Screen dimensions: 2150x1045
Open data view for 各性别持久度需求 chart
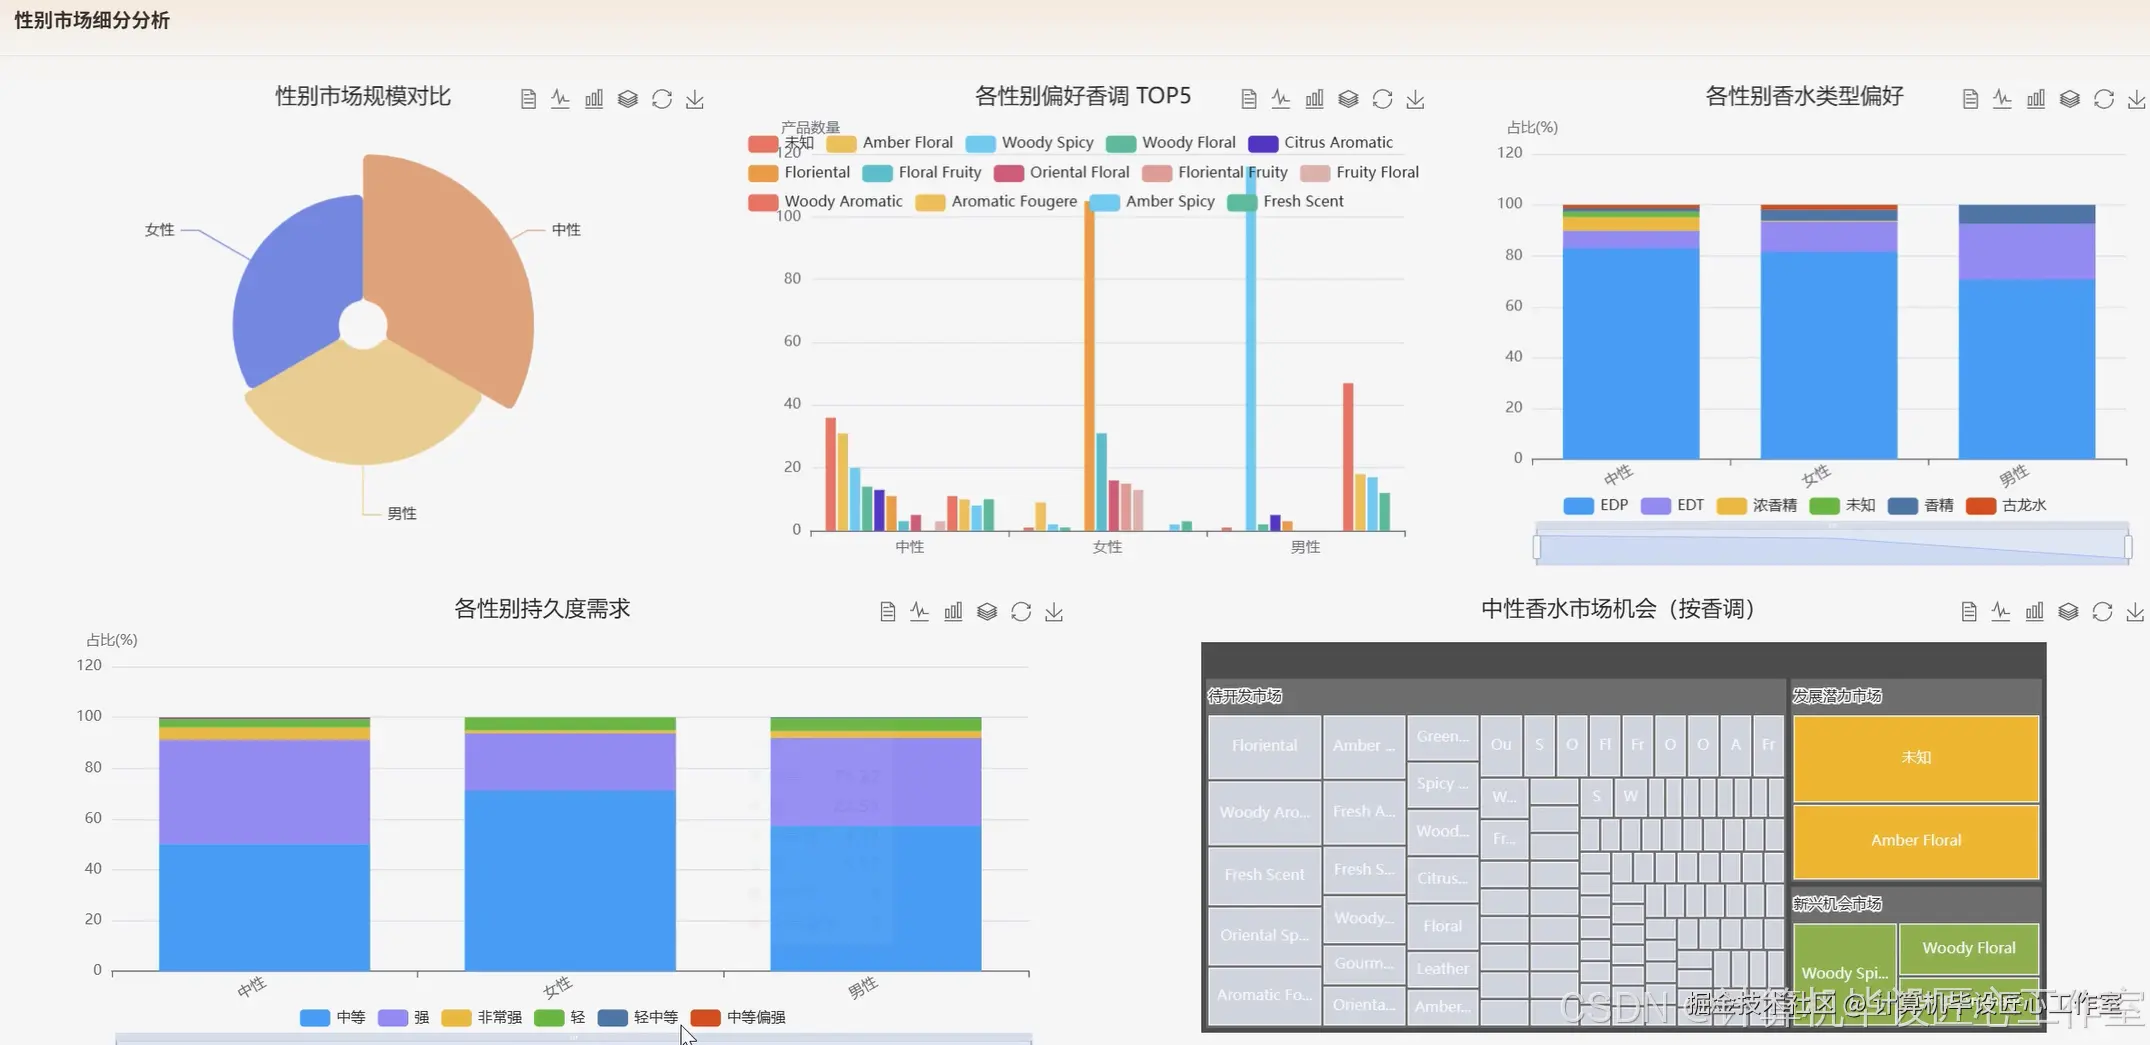point(887,611)
